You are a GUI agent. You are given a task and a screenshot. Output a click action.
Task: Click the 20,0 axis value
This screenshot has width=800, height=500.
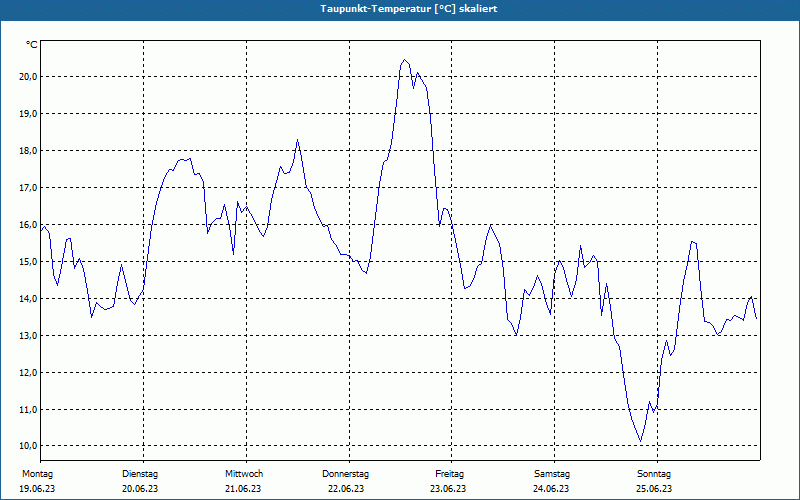pyautogui.click(x=28, y=77)
